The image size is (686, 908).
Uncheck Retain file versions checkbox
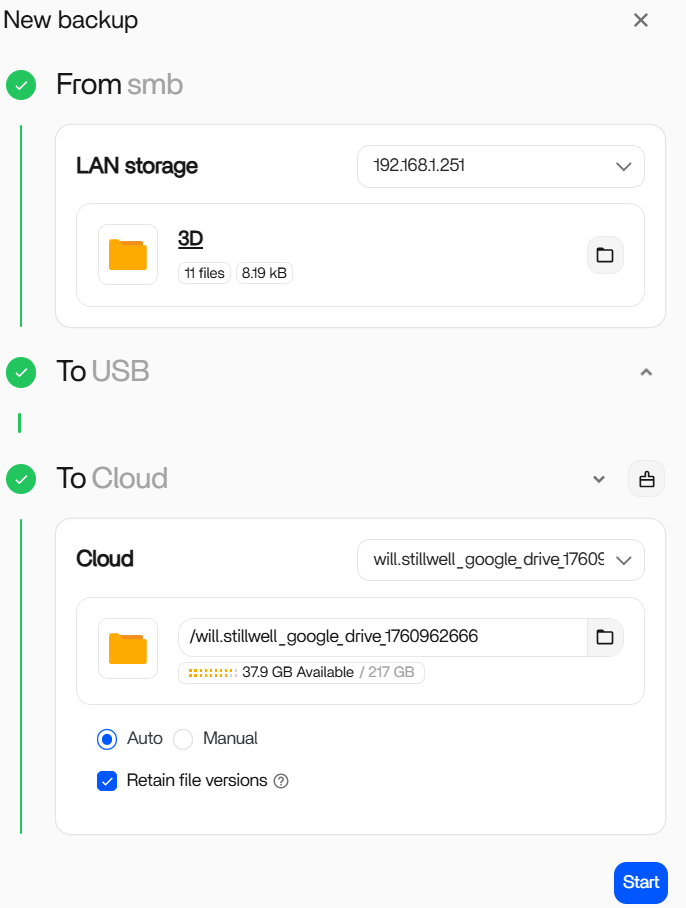tap(107, 781)
